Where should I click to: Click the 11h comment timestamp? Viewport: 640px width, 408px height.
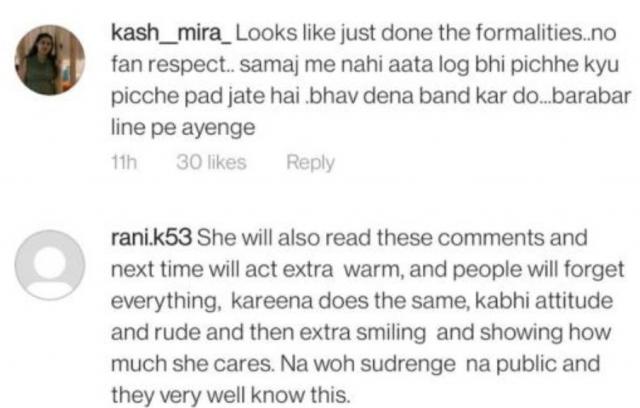(x=124, y=162)
